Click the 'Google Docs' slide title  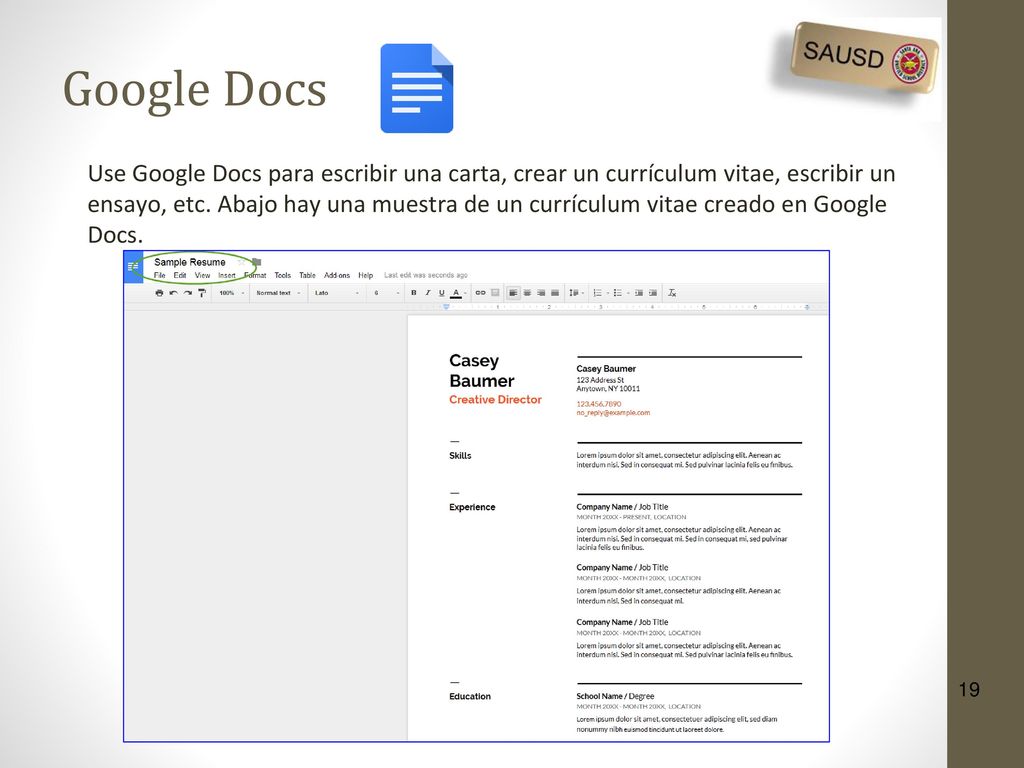tap(195, 89)
